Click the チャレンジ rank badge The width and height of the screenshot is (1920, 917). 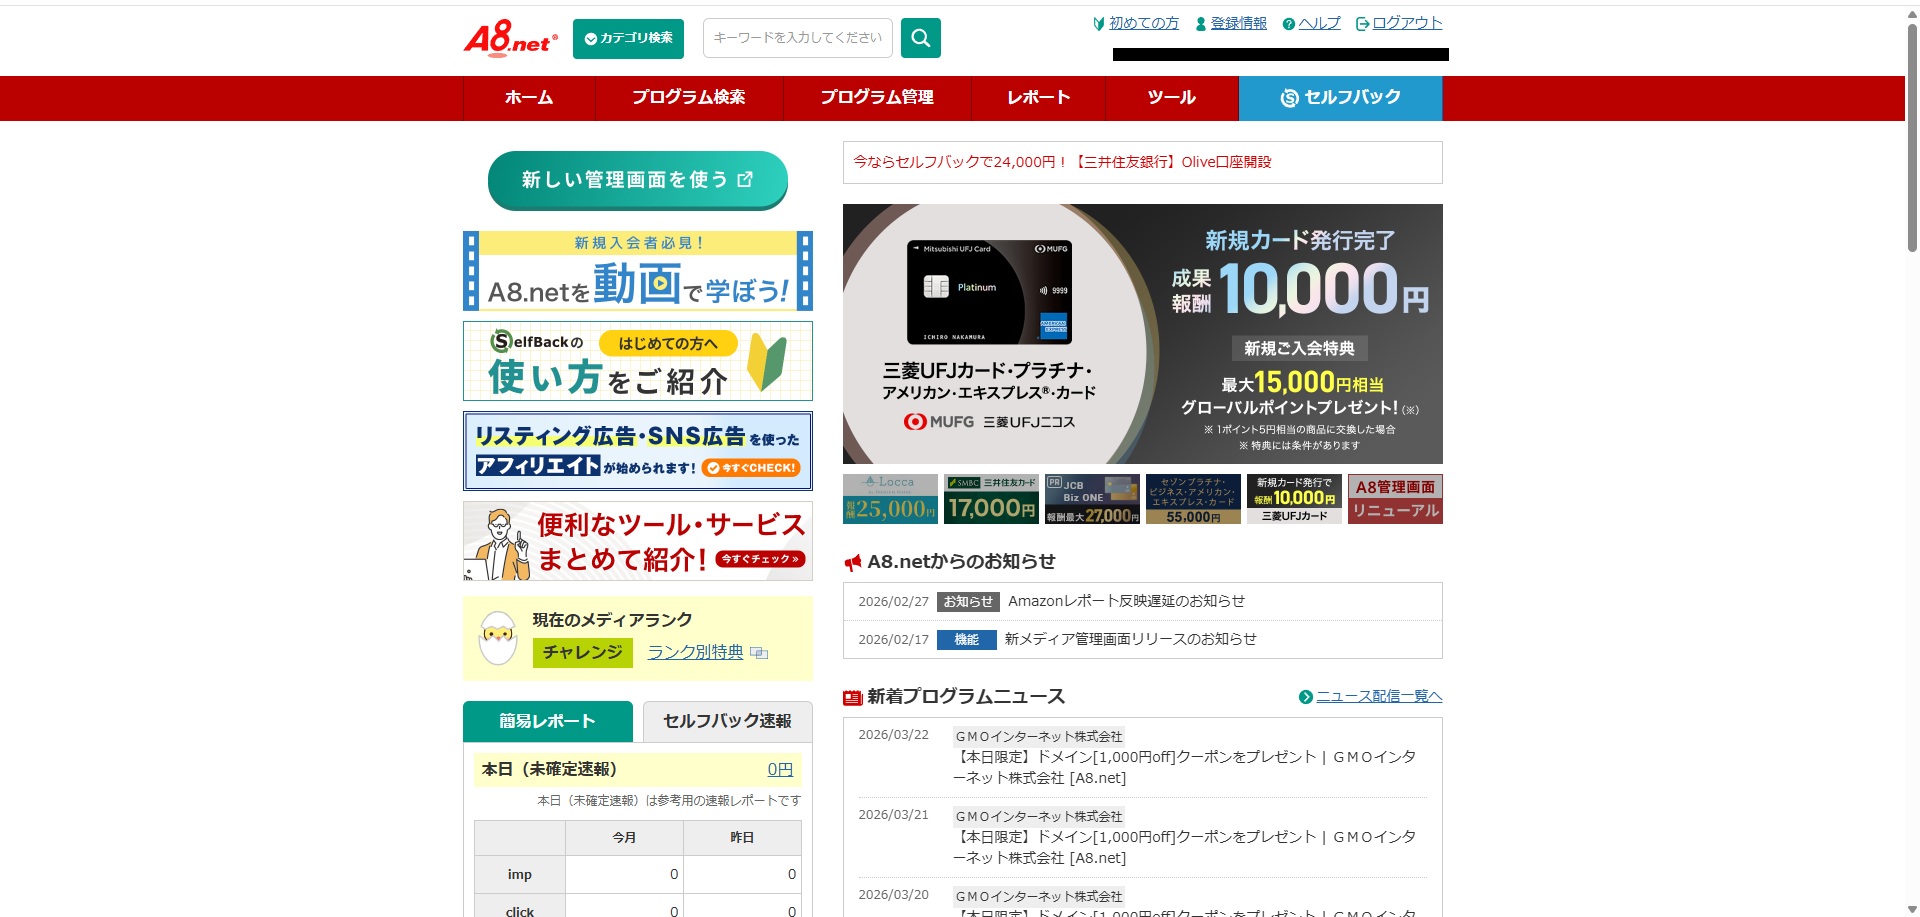[582, 653]
